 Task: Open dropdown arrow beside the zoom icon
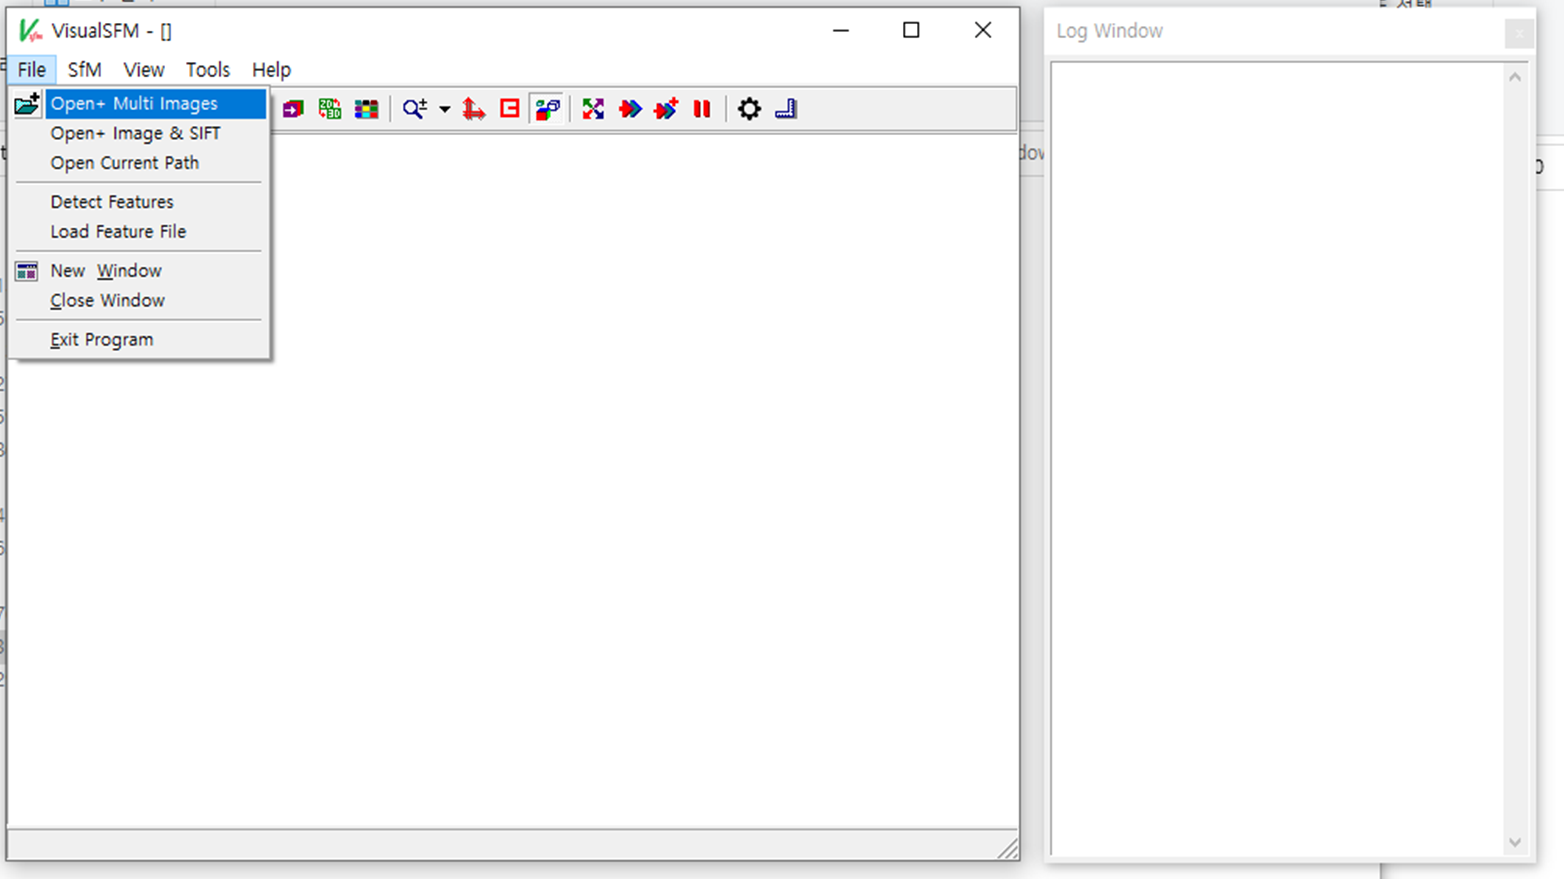point(444,109)
